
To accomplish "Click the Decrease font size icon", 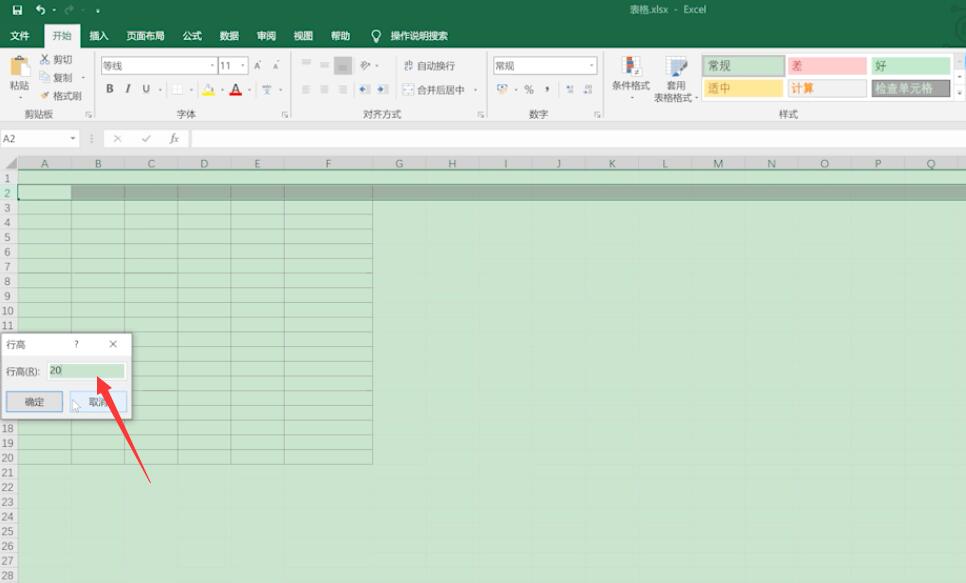I will (276, 65).
